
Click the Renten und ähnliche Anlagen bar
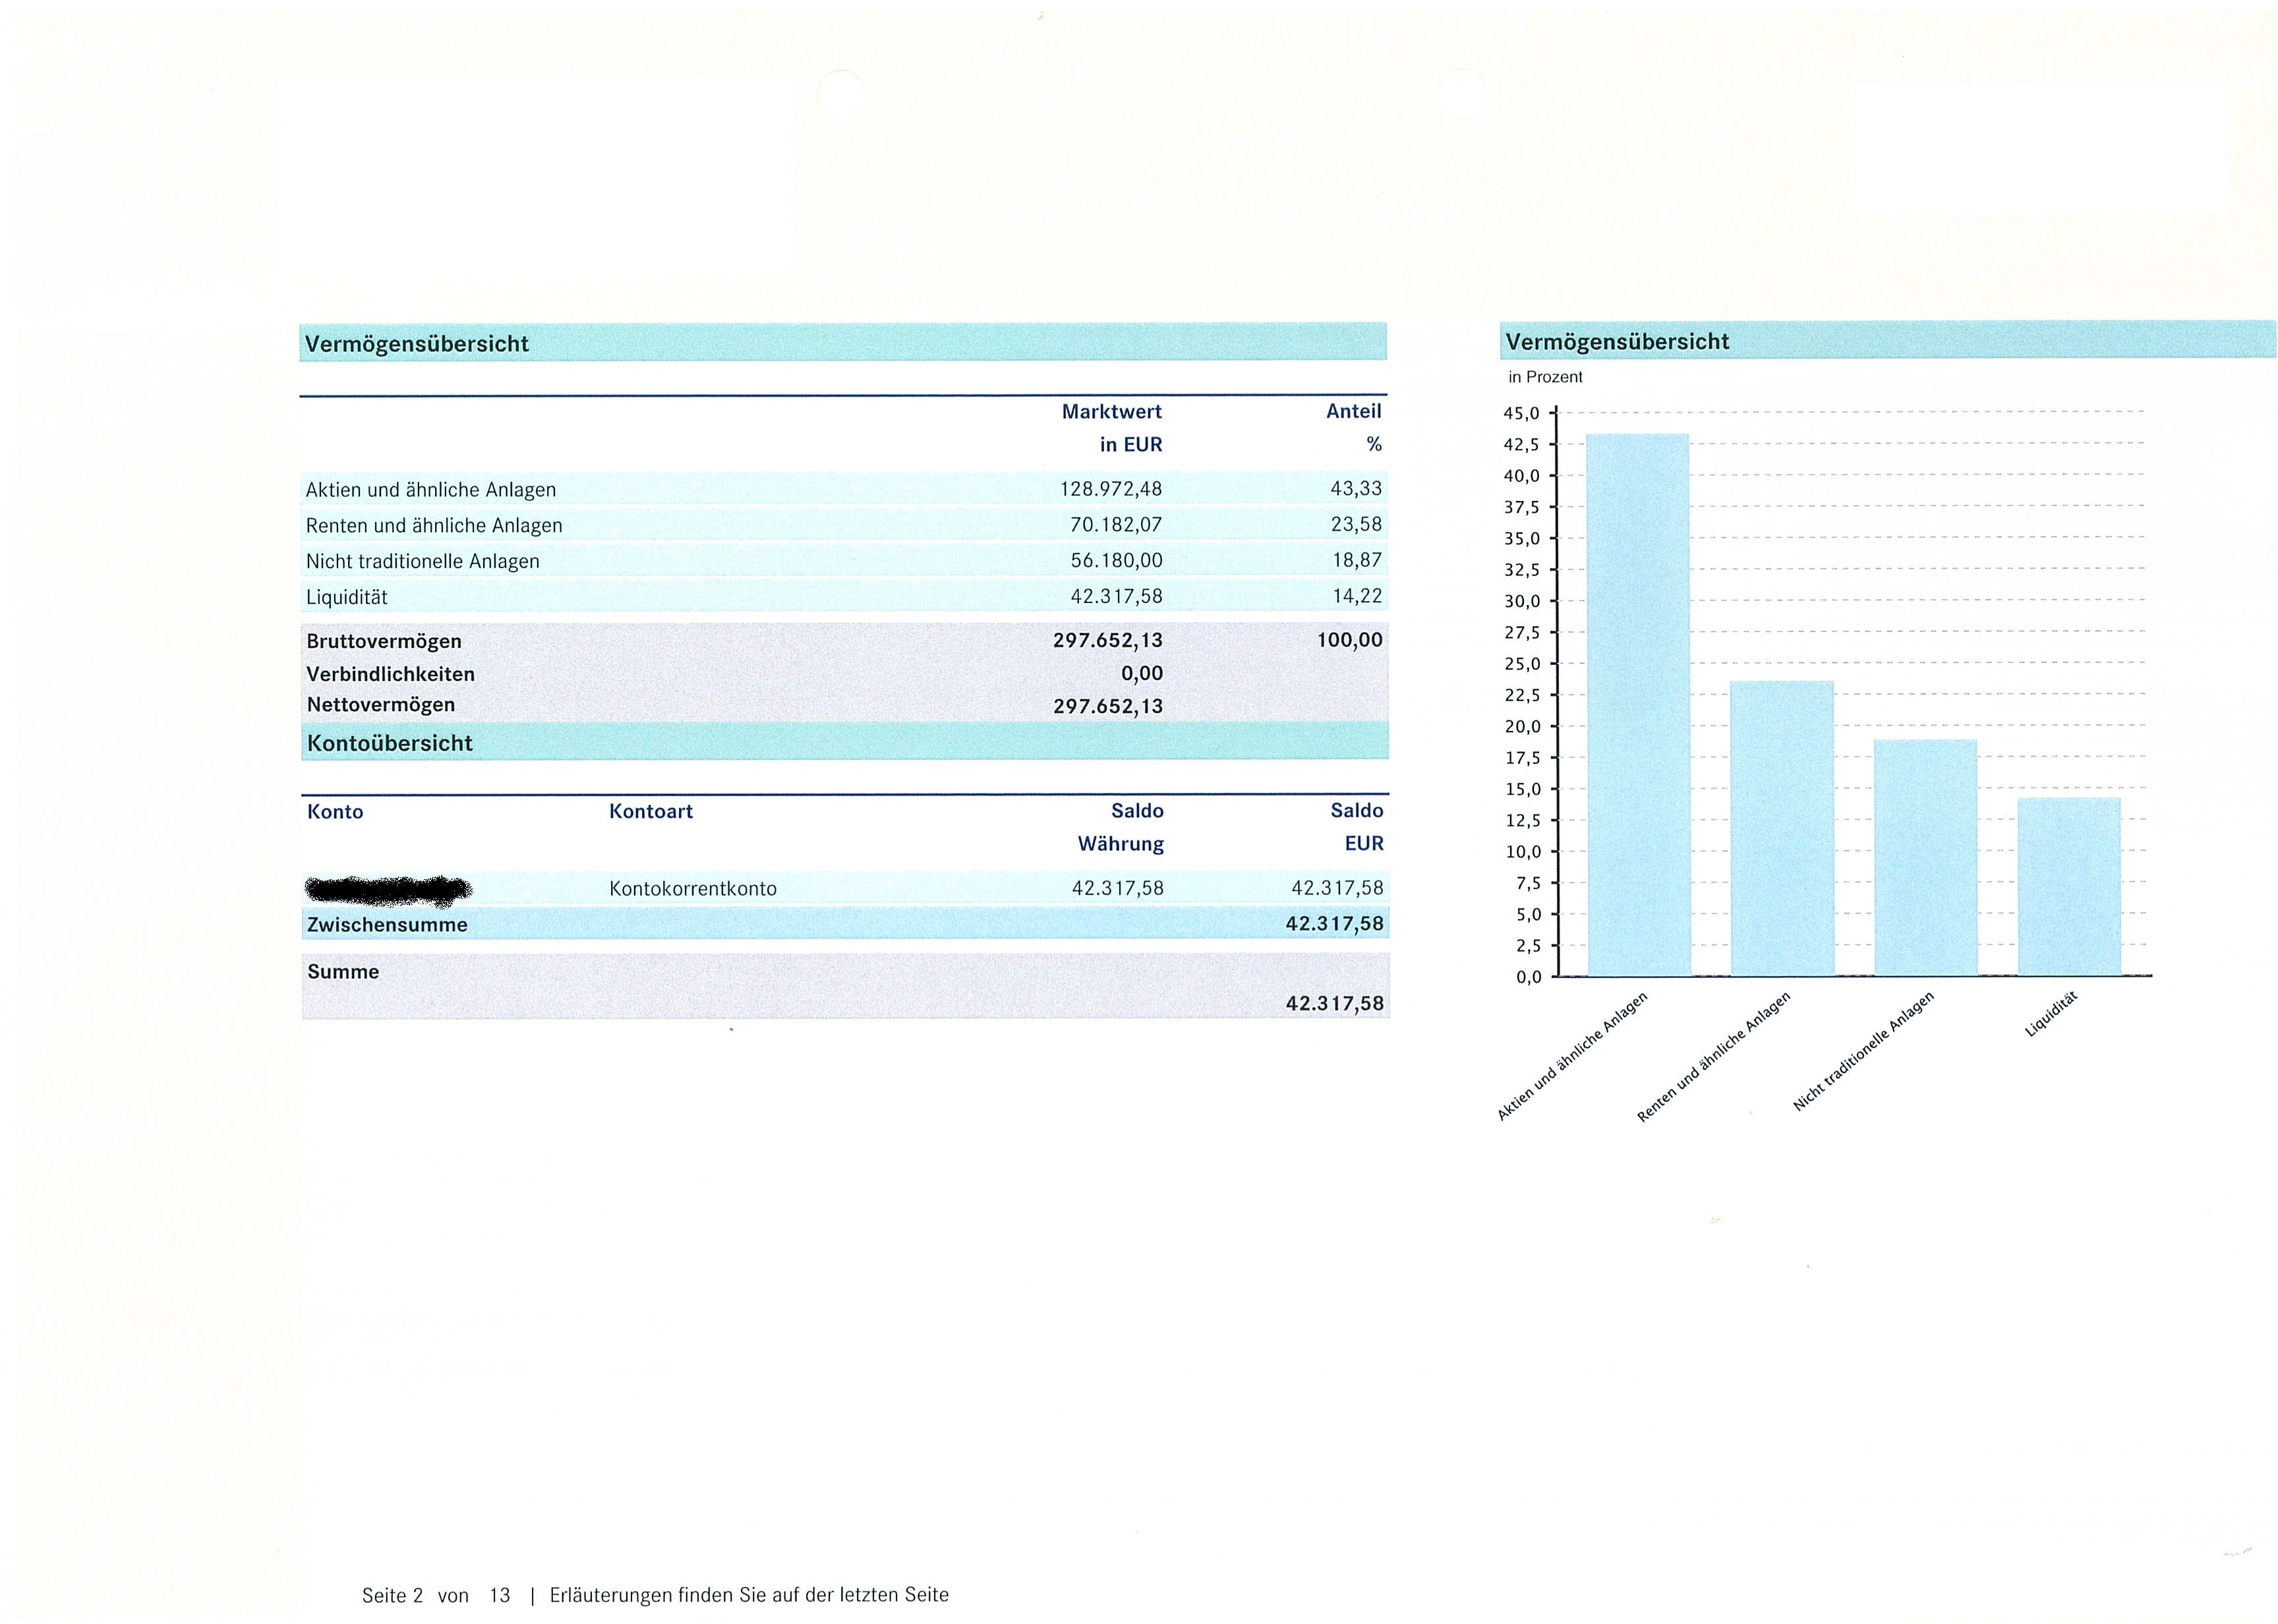1782,828
